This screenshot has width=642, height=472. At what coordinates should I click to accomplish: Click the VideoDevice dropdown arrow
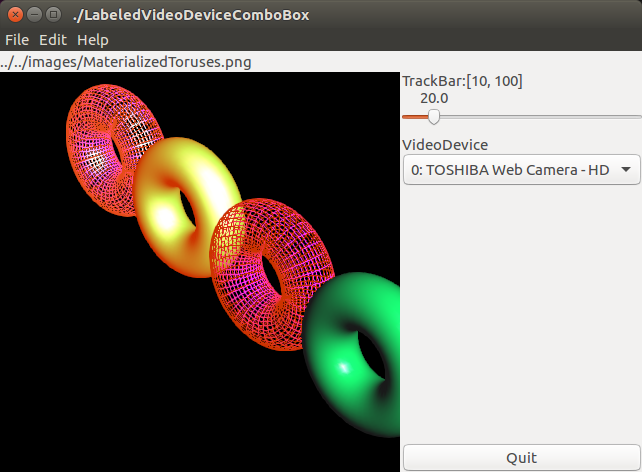[626, 169]
